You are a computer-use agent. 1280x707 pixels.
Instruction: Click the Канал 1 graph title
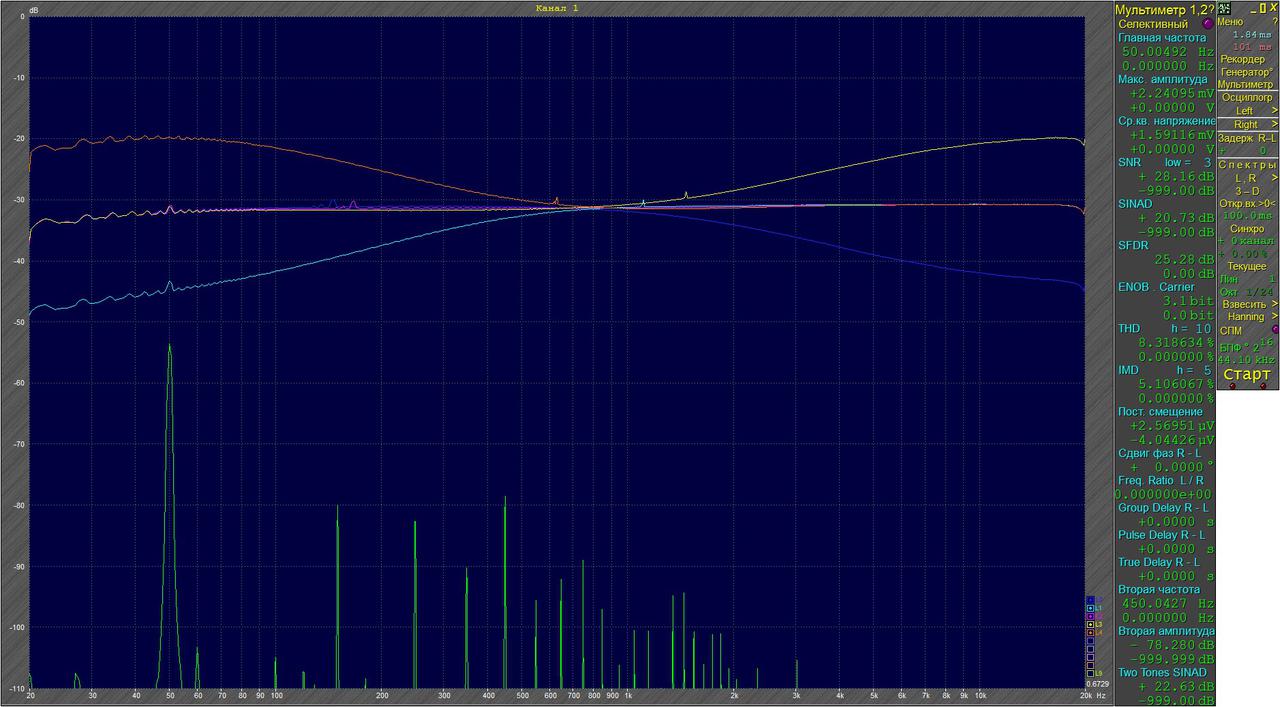[x=557, y=8]
